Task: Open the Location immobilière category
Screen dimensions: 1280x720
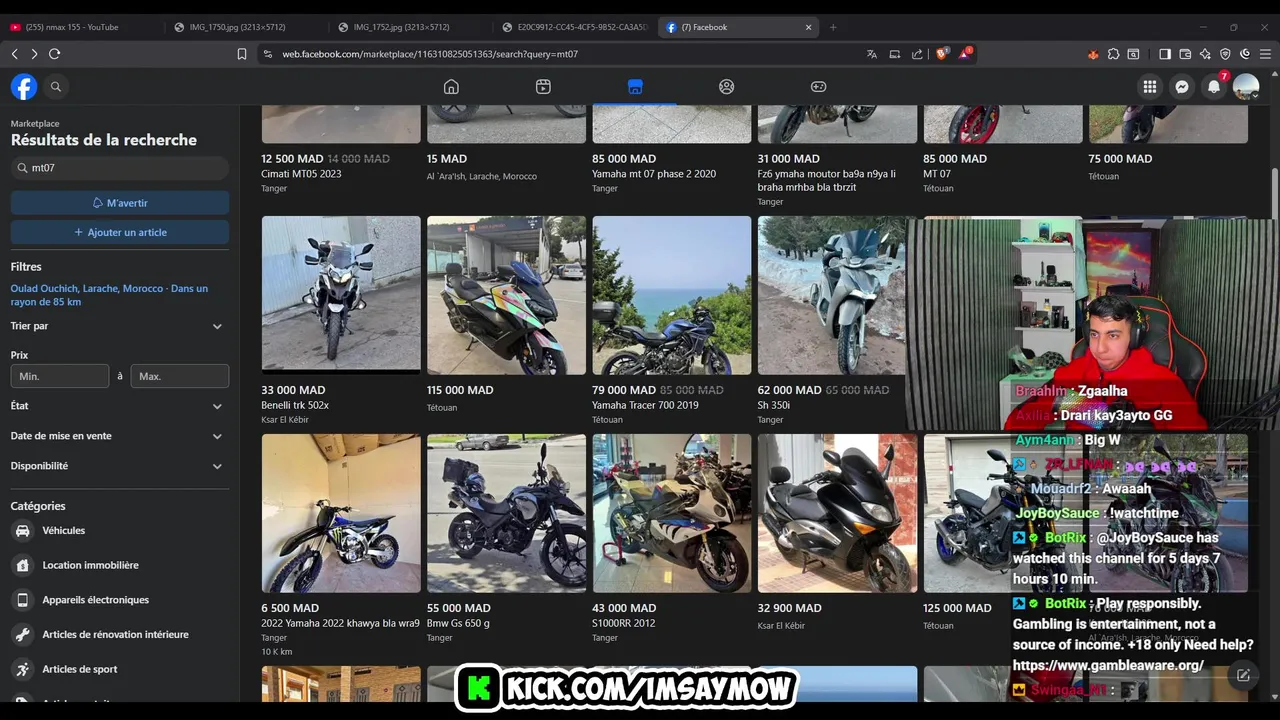Action: (x=120, y=565)
